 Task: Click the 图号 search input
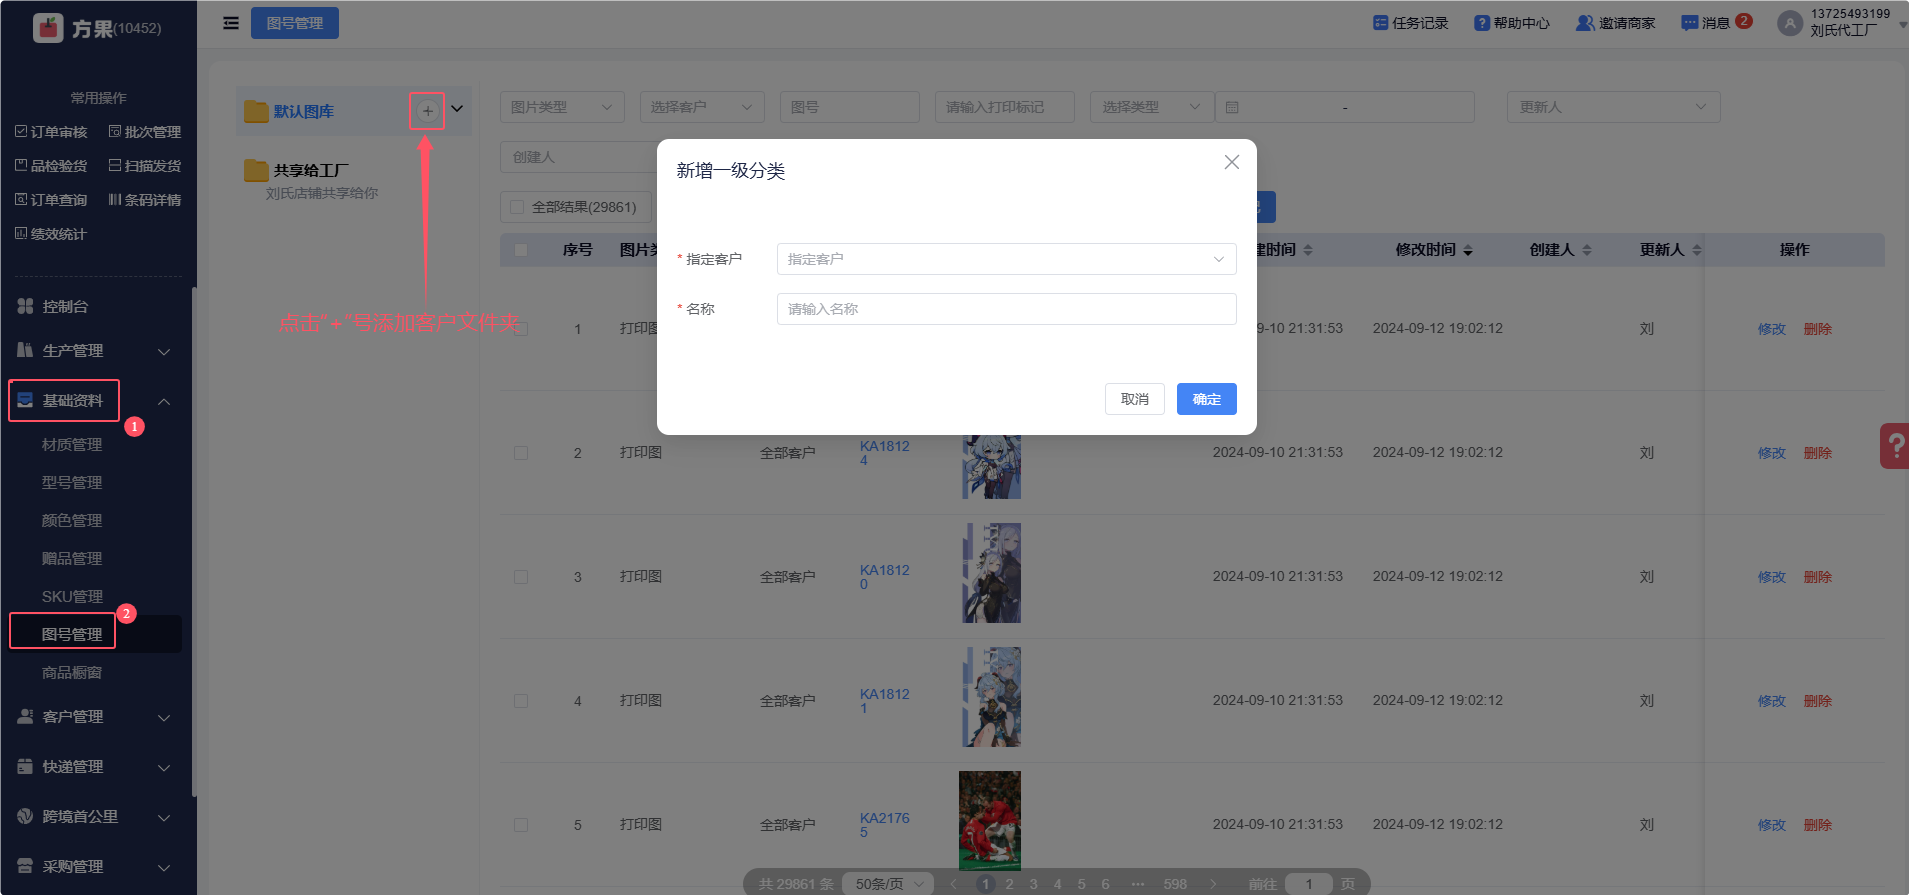tap(850, 107)
